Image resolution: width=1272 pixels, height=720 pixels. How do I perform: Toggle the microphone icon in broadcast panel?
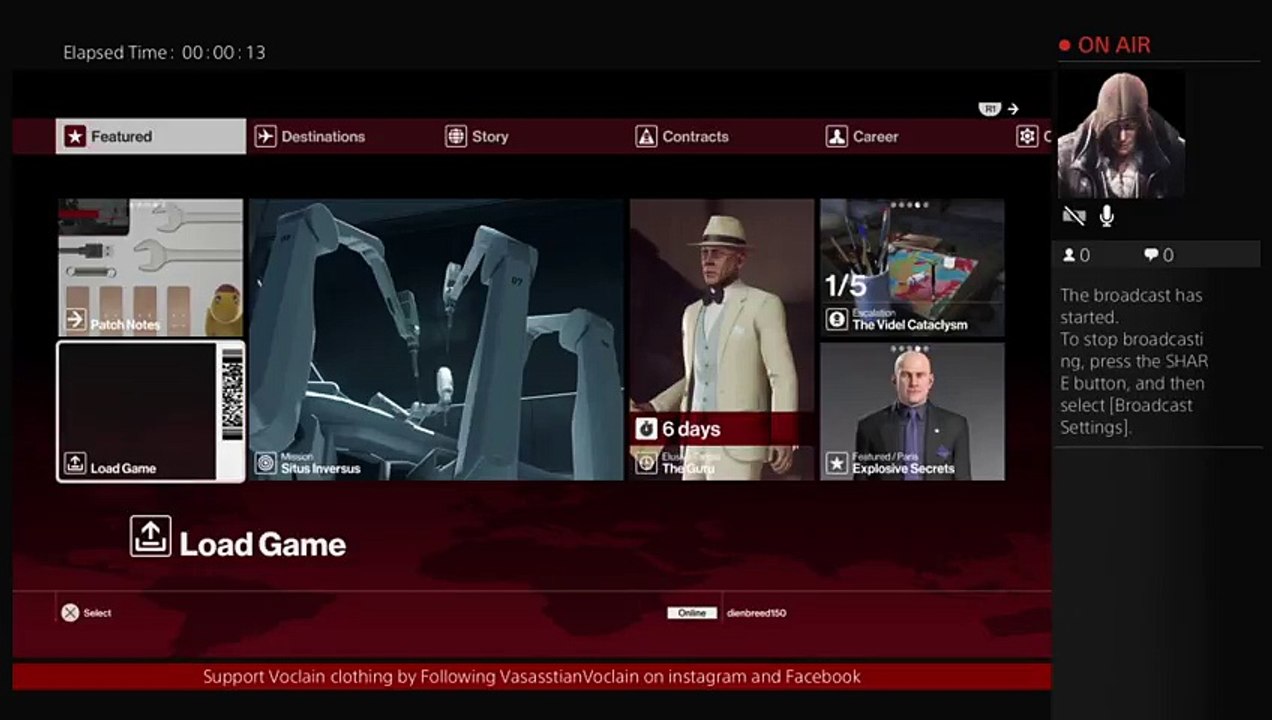tap(1107, 215)
